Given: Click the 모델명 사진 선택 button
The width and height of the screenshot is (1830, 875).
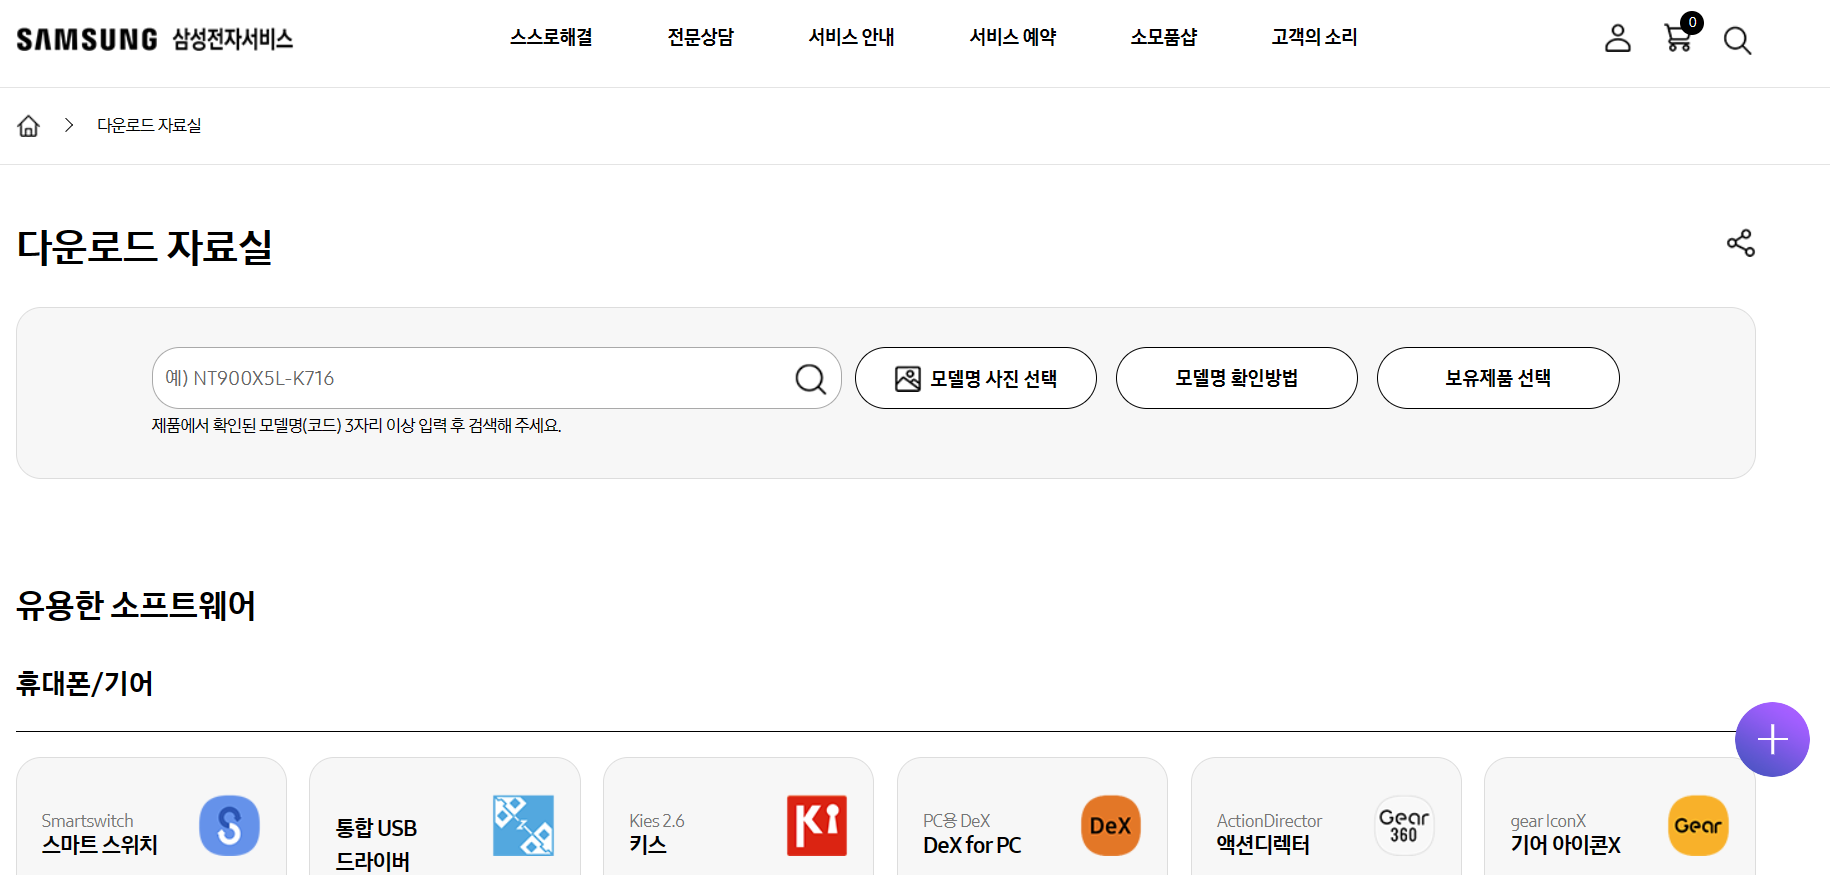Looking at the screenshot, I should pyautogui.click(x=976, y=378).
